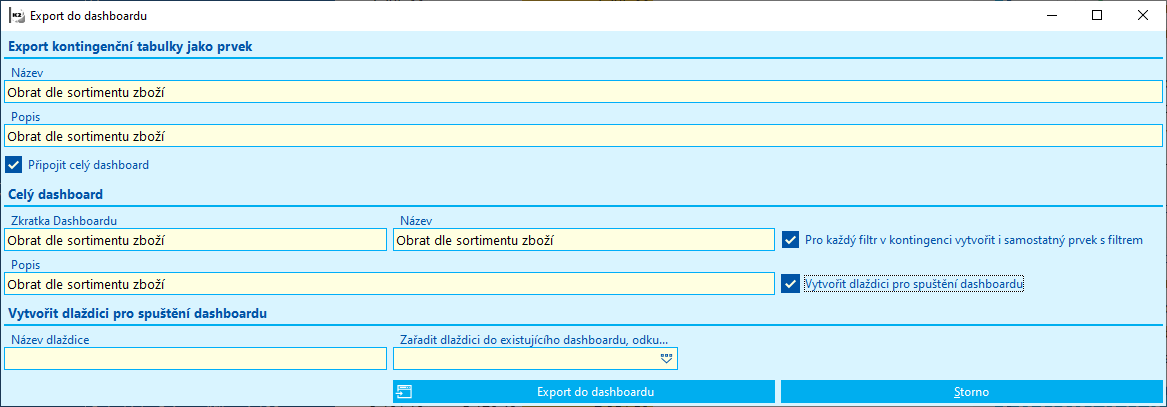1167x407 pixels.
Task: Select the Zkratka Dashboardu input field
Action: [x=195, y=240]
